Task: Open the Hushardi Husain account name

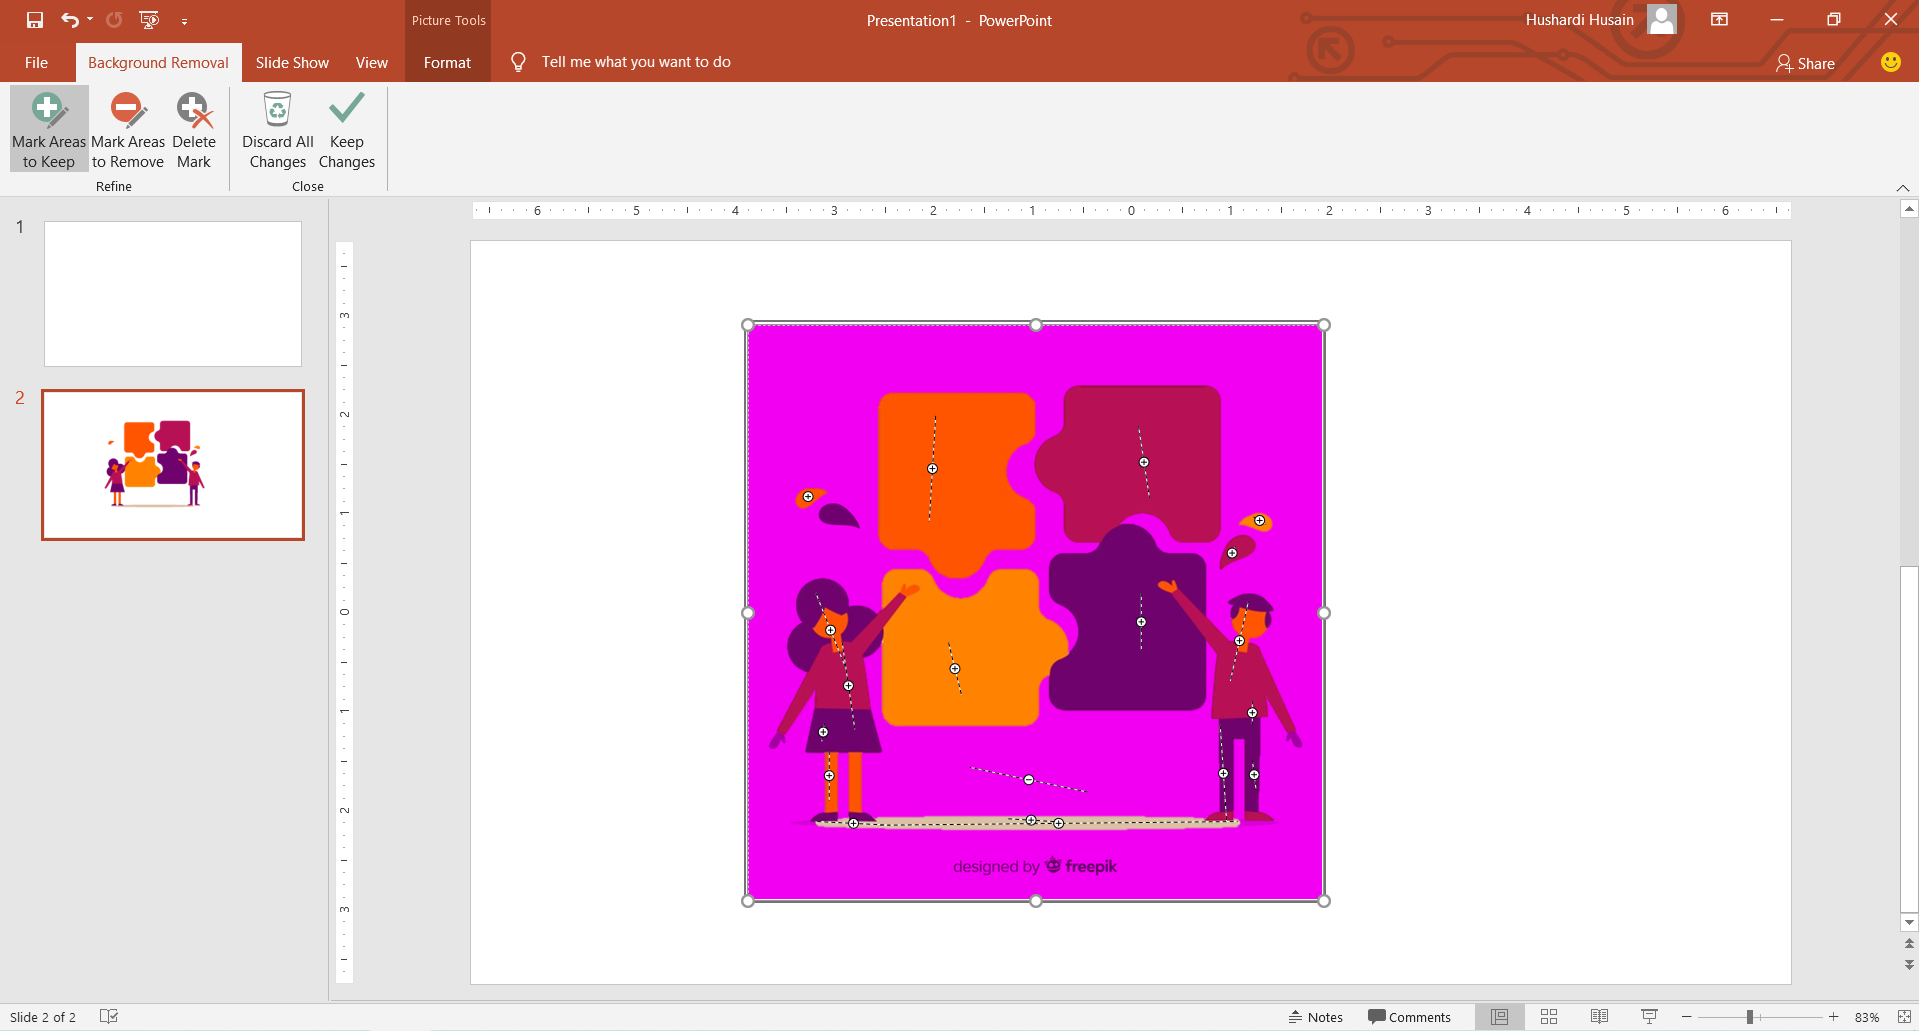Action: 1579,20
